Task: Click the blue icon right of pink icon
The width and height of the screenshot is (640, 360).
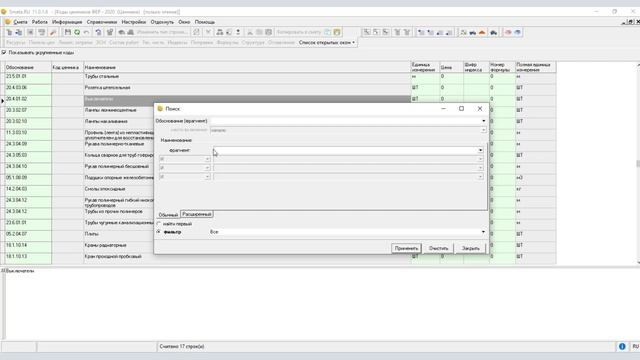Action: click(x=518, y=32)
